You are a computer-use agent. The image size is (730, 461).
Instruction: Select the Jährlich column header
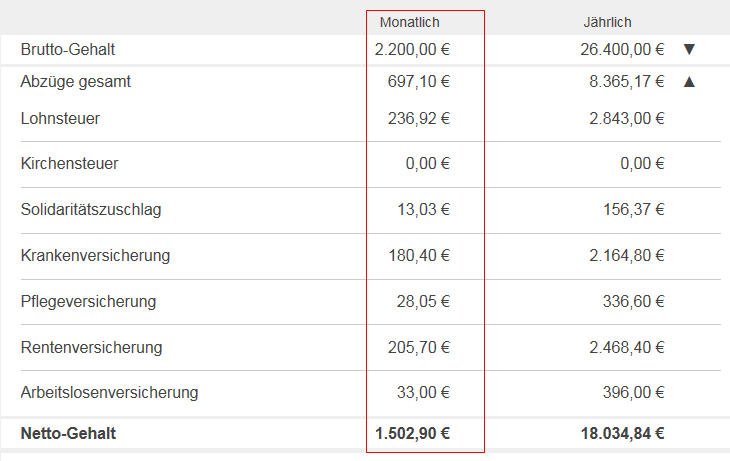[608, 22]
